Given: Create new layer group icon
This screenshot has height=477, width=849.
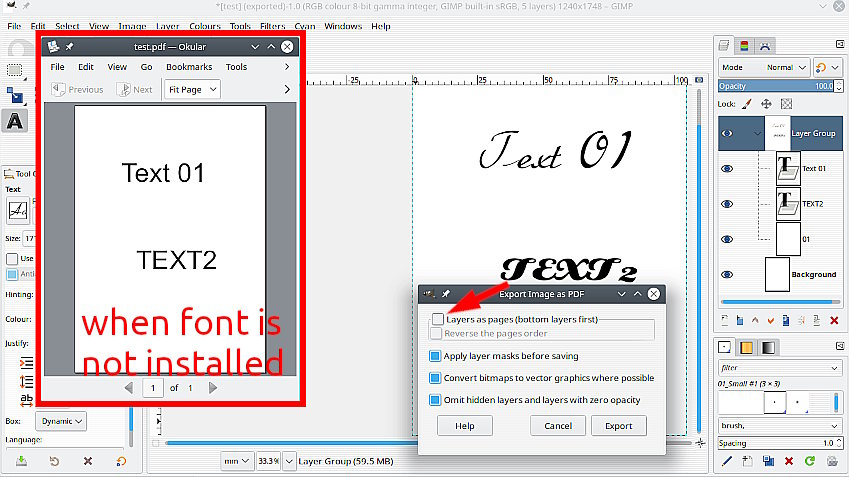Looking at the screenshot, I should pyautogui.click(x=740, y=321).
